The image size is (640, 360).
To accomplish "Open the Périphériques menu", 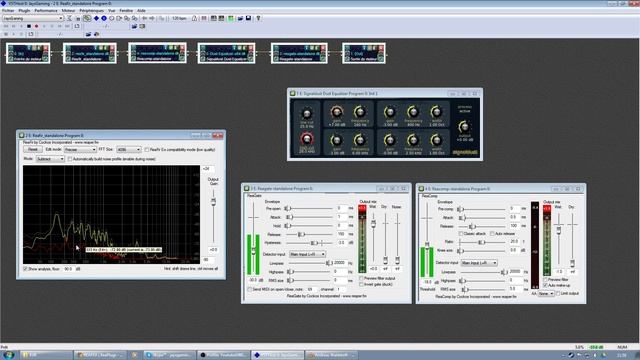I will (x=91, y=11).
